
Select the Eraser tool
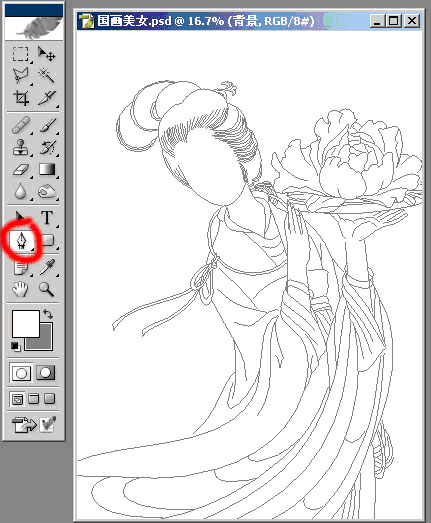(x=20, y=169)
